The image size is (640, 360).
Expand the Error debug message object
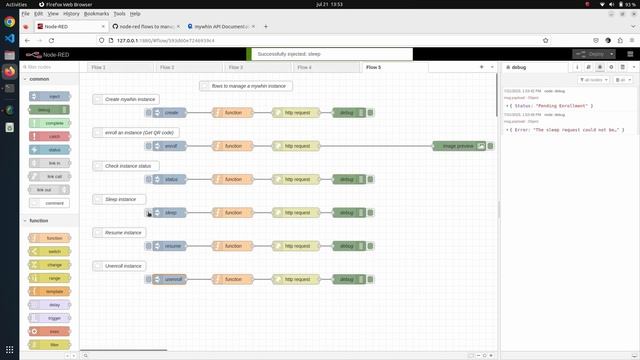pos(507,130)
